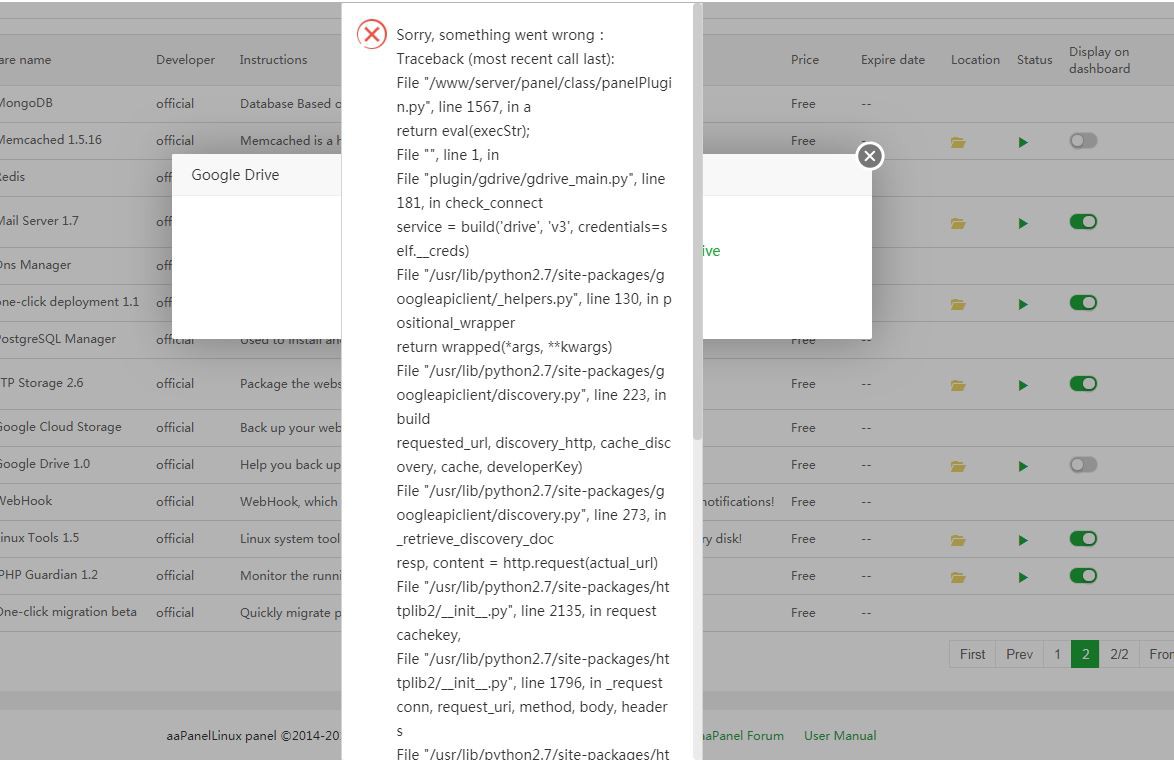Open the PHP Guardian folder location icon
1174x760 pixels.
tap(958, 577)
